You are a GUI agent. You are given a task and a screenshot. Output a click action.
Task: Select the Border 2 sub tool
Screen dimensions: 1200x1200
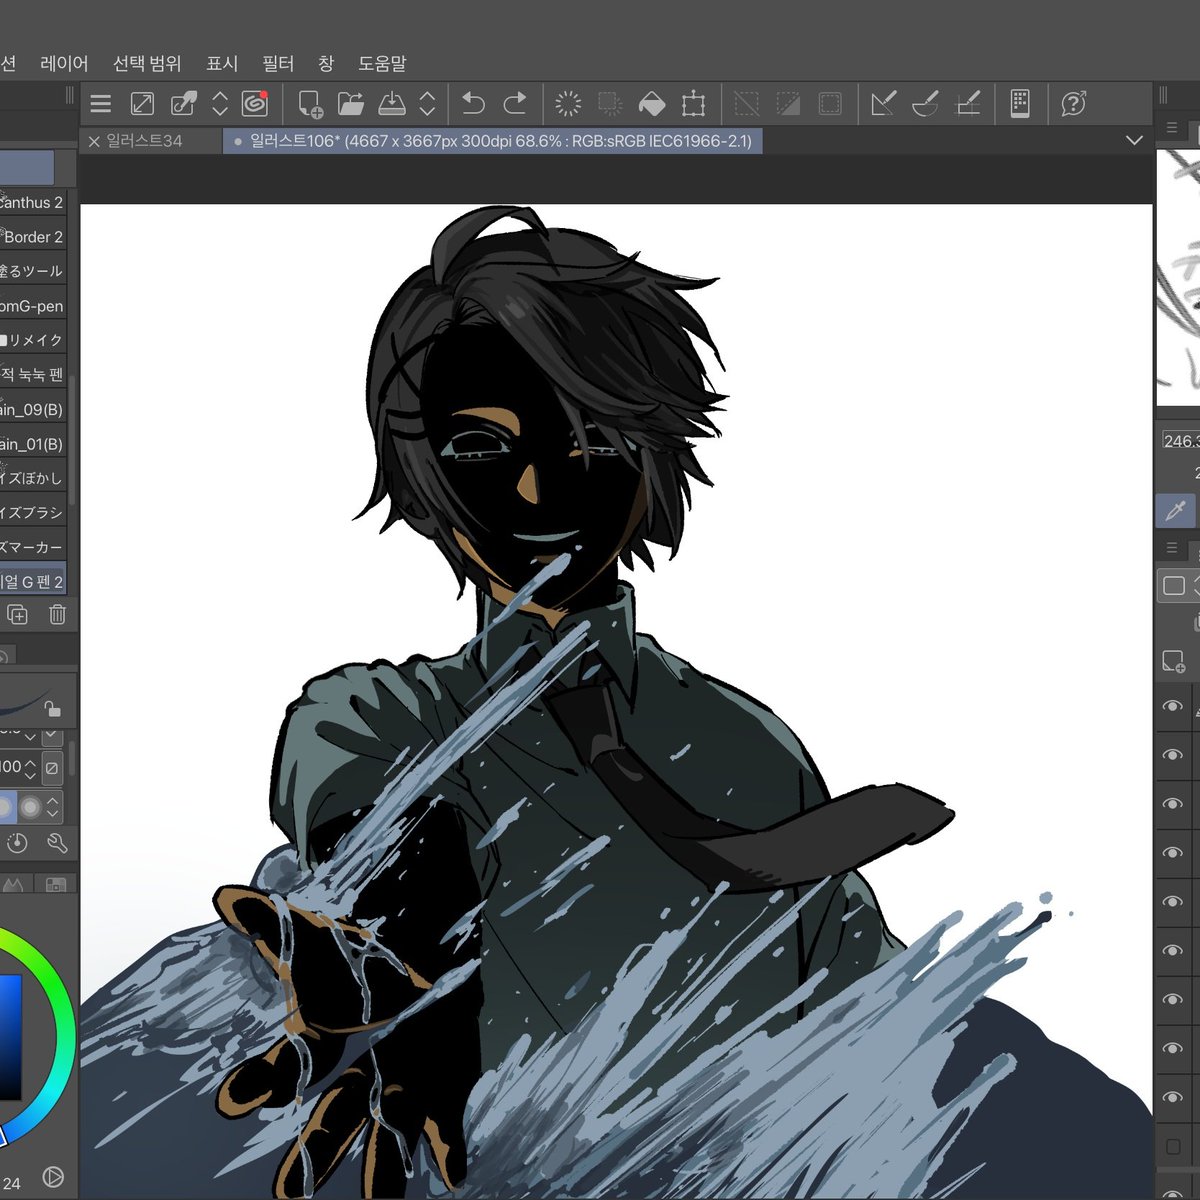tap(33, 237)
